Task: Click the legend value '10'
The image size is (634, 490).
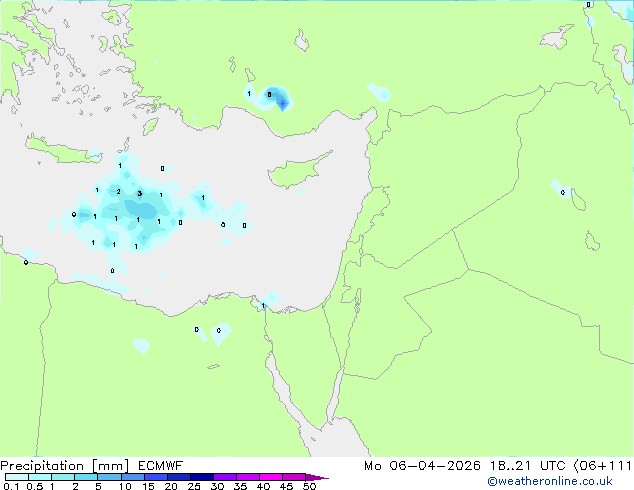Action: (125, 486)
